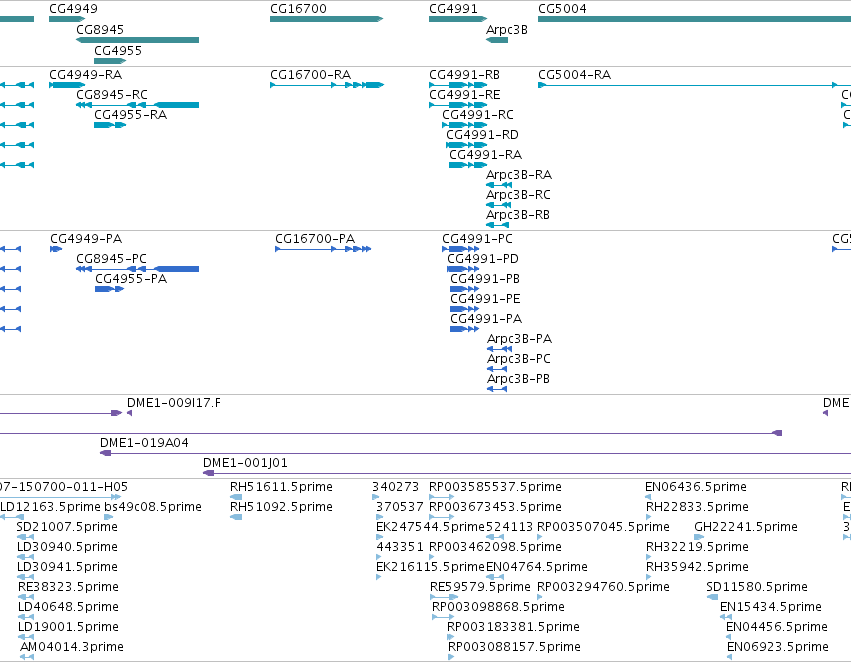851x662 pixels.
Task: Select transcript label CG4949-RA
Action: pos(86,75)
